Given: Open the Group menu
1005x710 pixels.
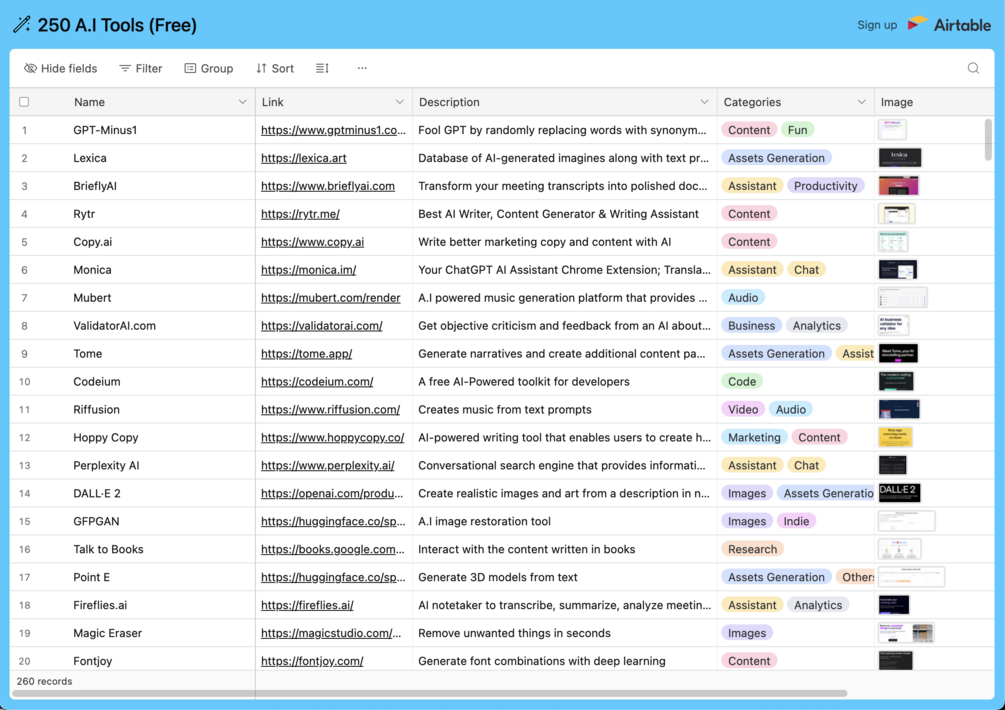Looking at the screenshot, I should pyautogui.click(x=209, y=68).
